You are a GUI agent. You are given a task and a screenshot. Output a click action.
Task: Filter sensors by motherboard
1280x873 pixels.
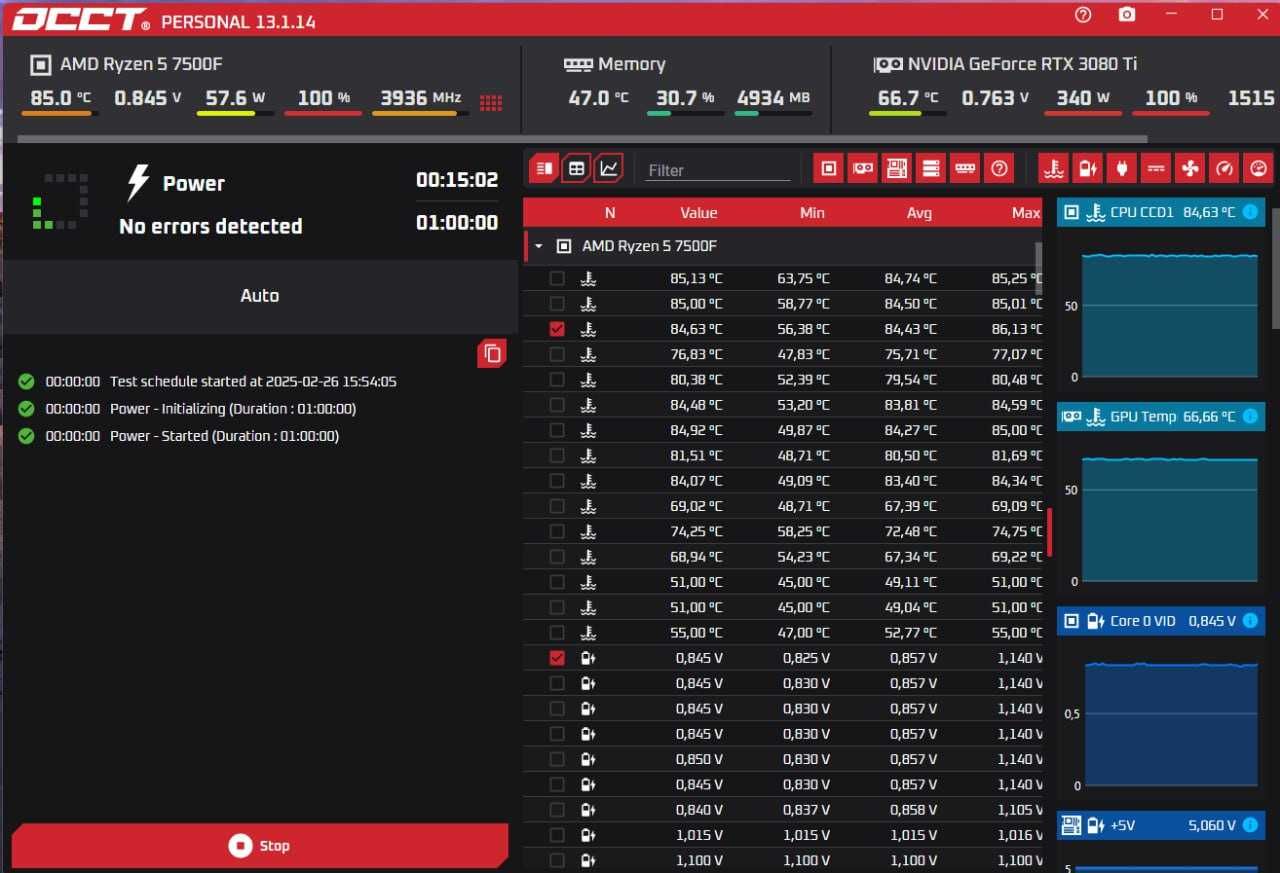[x=896, y=168]
